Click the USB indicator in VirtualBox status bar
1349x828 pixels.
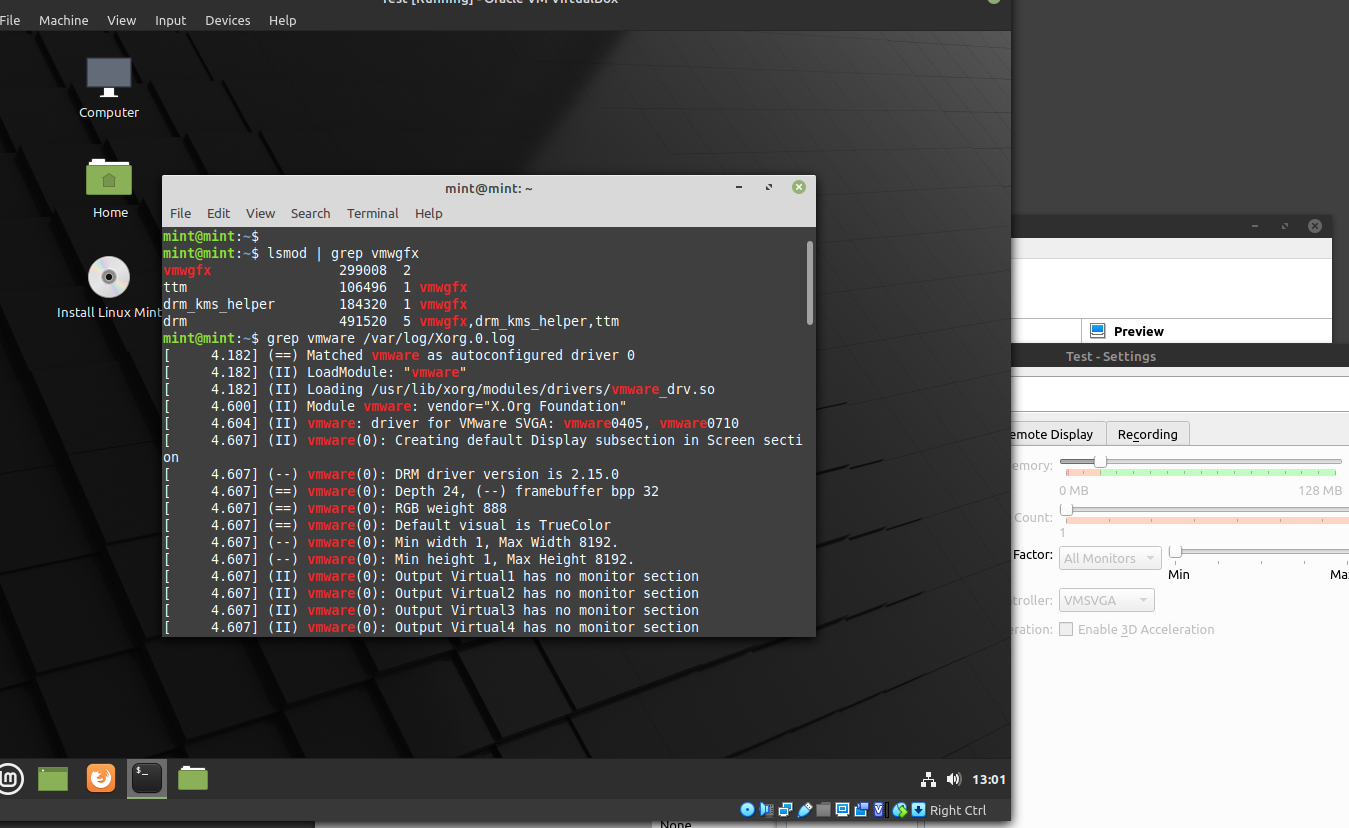(805, 810)
